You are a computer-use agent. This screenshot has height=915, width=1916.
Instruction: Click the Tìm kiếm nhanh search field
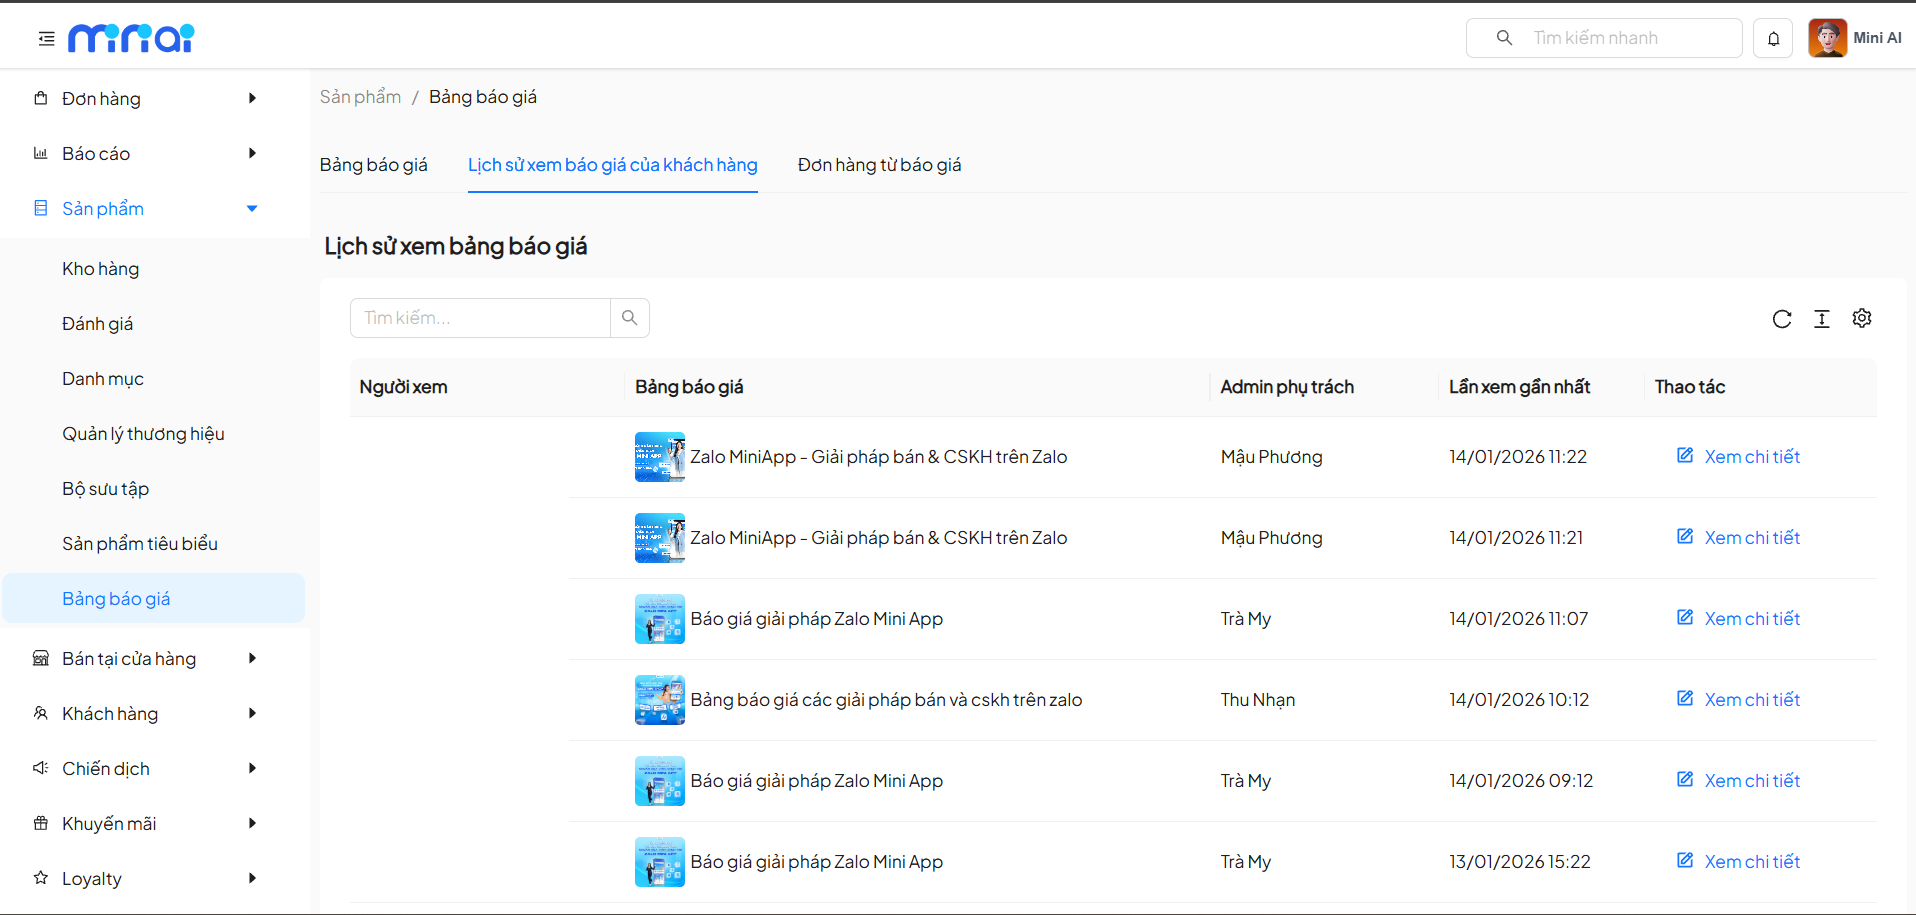coord(1628,38)
